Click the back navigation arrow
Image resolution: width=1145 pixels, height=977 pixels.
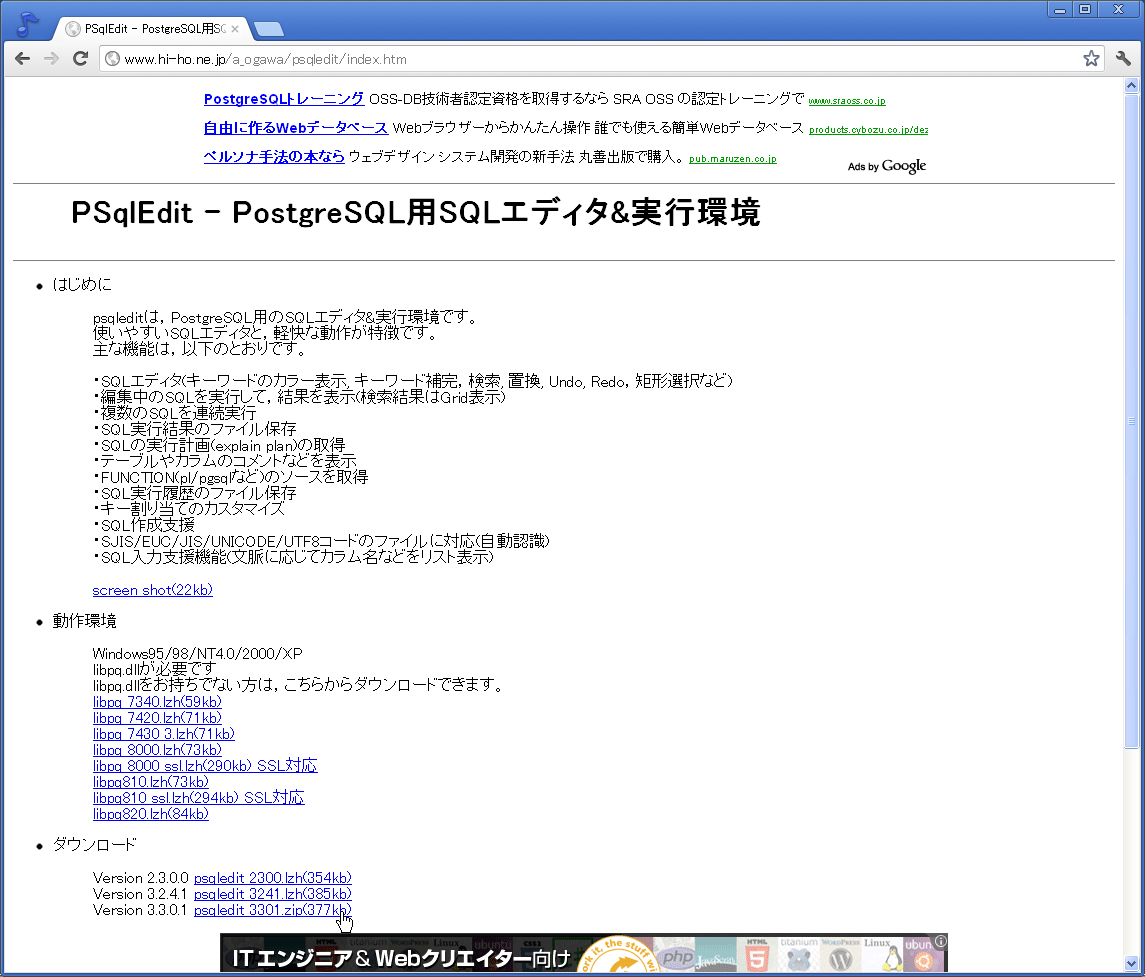coord(22,58)
